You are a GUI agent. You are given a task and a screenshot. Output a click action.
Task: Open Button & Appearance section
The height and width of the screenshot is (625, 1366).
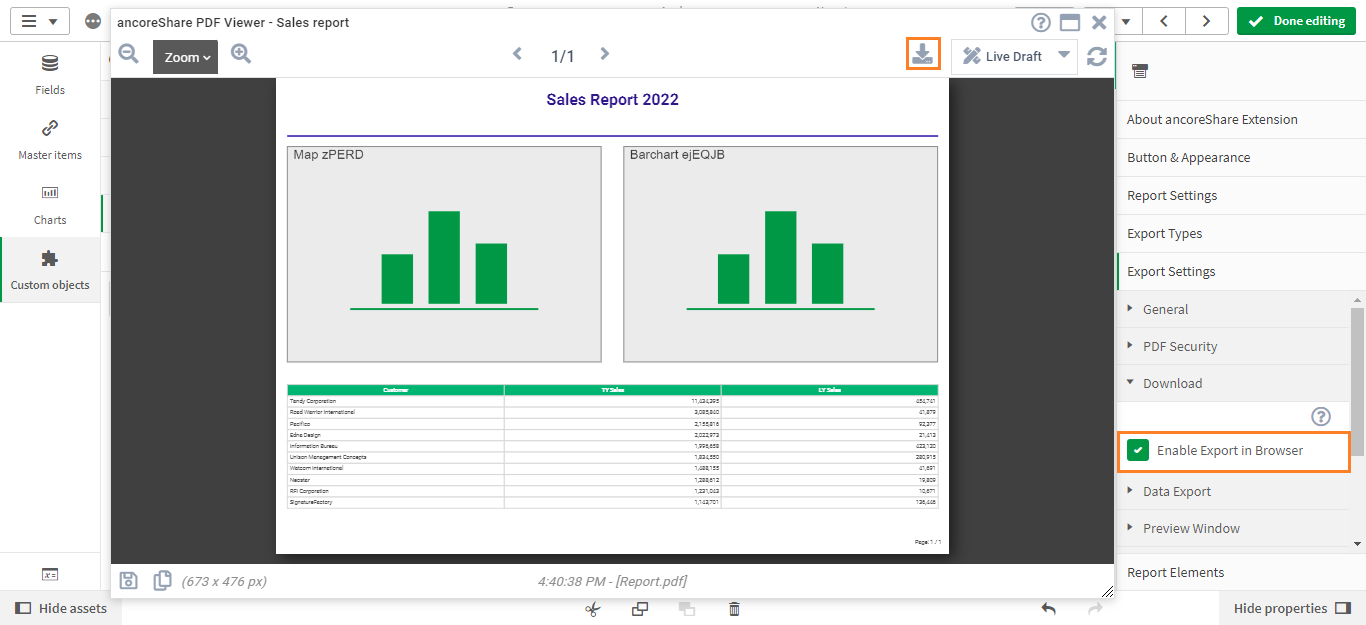pyautogui.click(x=1240, y=157)
